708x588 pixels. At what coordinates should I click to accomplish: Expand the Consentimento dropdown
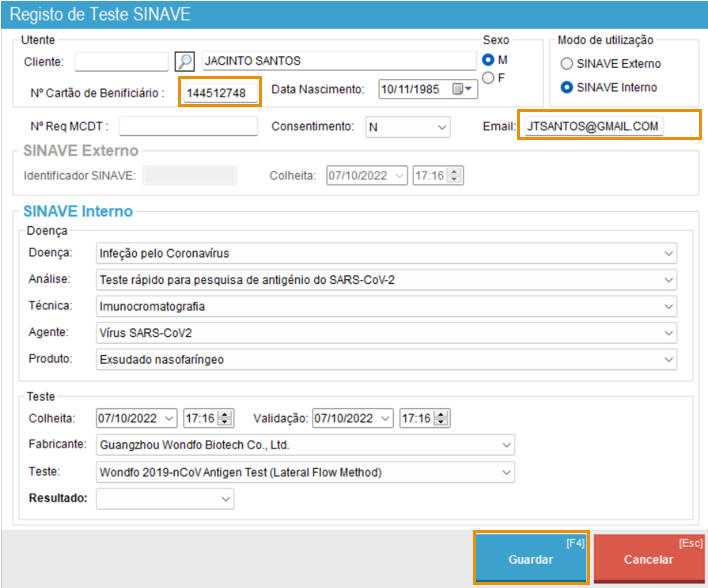coord(442,127)
